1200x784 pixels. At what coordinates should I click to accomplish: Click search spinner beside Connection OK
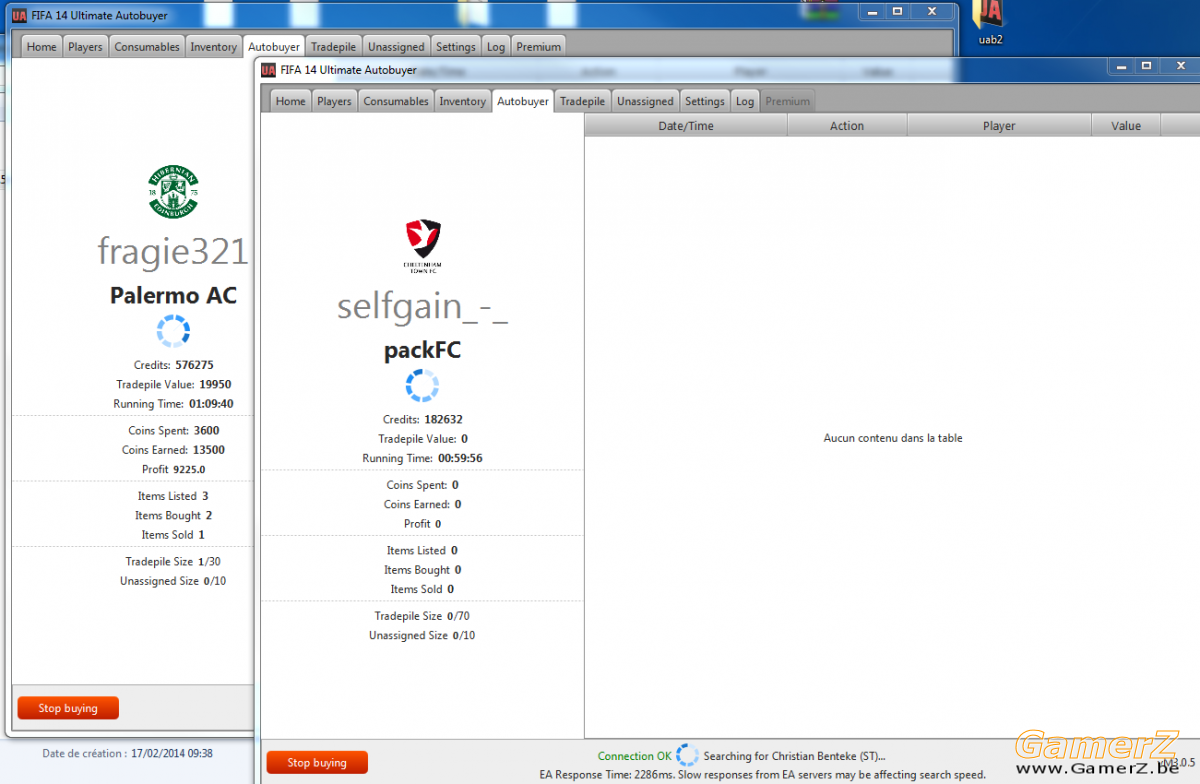pyautogui.click(x=687, y=756)
